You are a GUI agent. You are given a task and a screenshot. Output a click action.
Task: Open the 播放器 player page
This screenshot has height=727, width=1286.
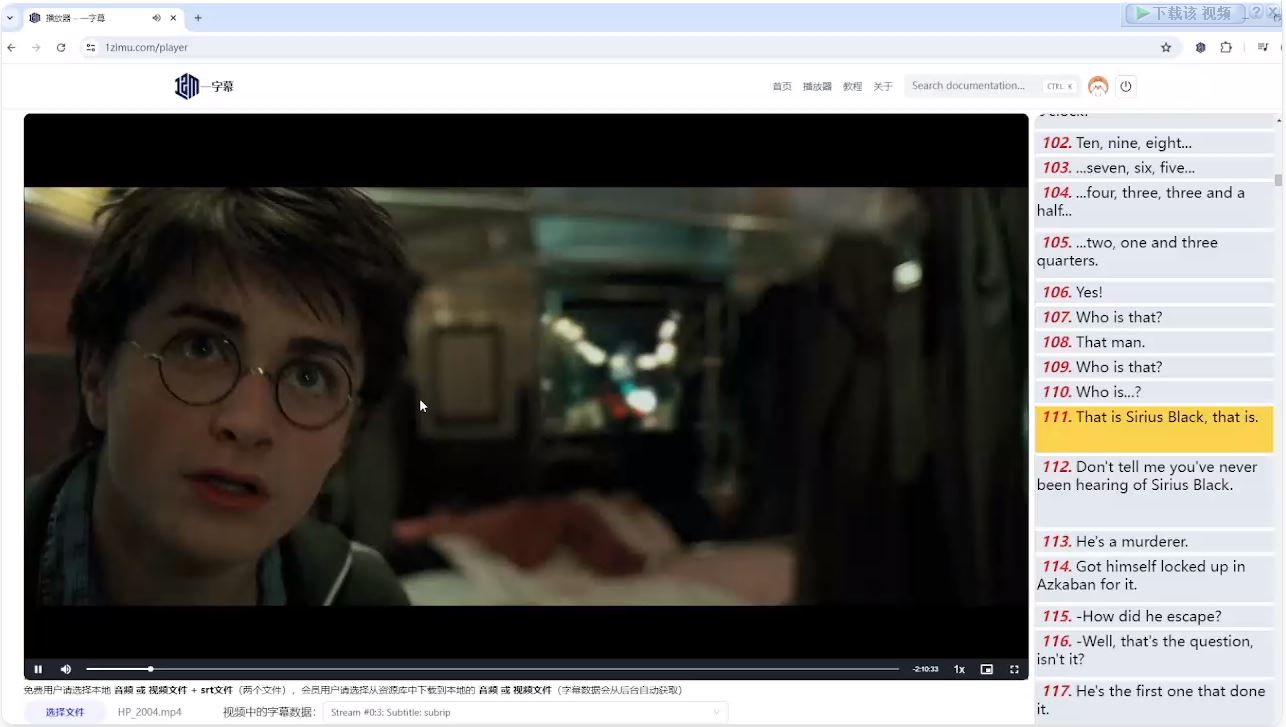click(817, 87)
